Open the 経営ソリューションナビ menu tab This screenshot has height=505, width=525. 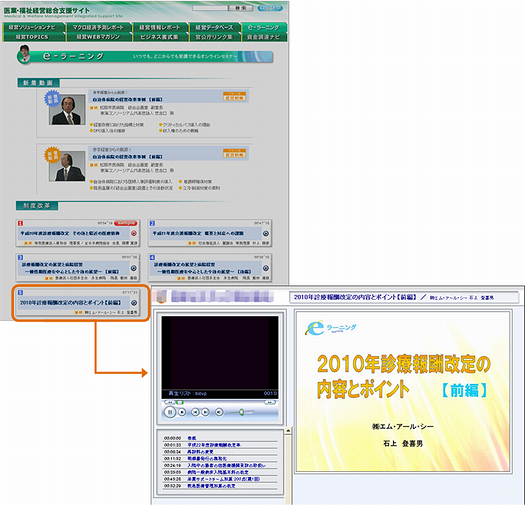click(x=33, y=27)
